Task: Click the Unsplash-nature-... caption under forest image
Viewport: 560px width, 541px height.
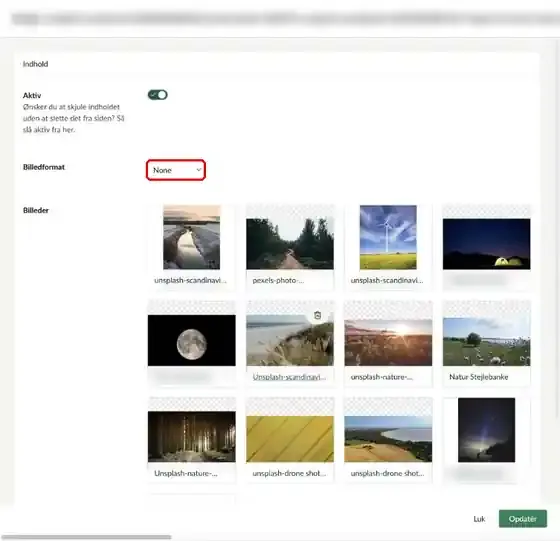Action: tap(186, 473)
